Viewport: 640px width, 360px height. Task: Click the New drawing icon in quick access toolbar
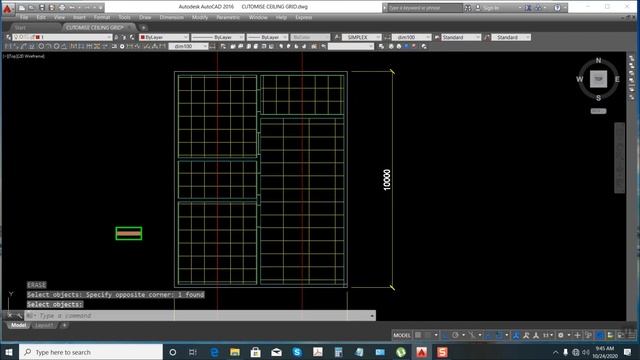tap(22, 8)
